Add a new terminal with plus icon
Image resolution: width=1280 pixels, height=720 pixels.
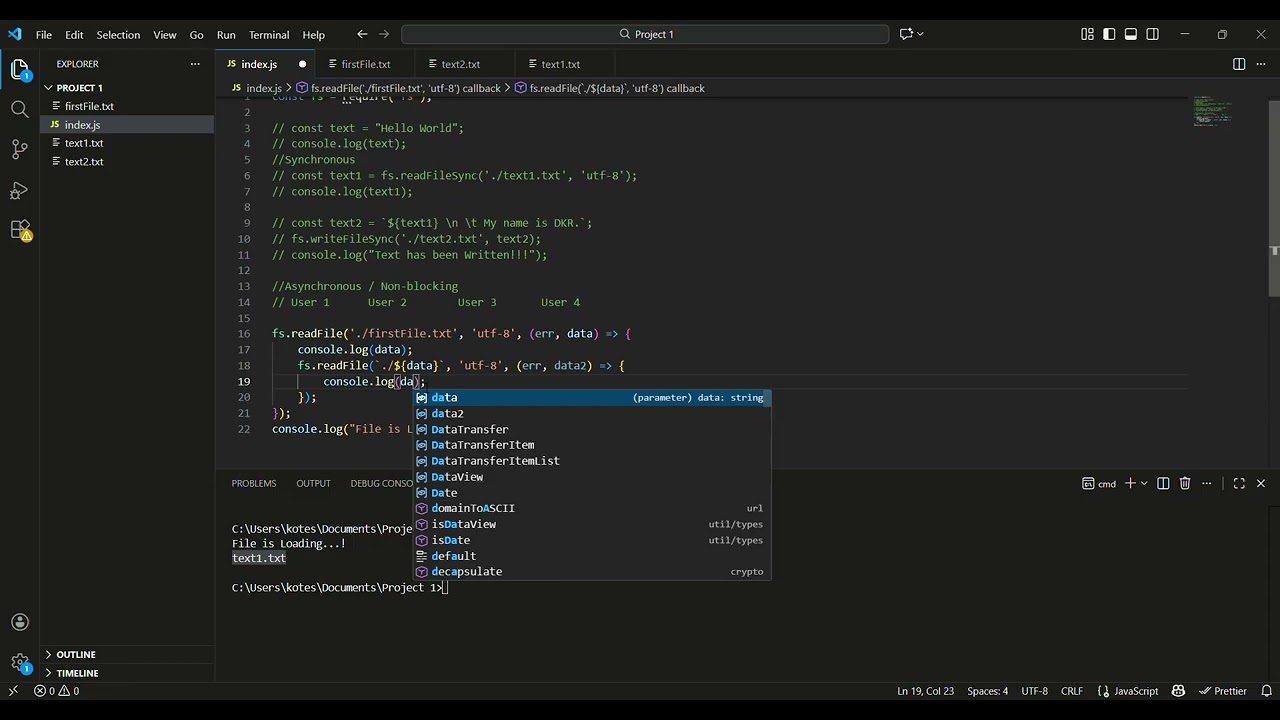click(x=1131, y=483)
